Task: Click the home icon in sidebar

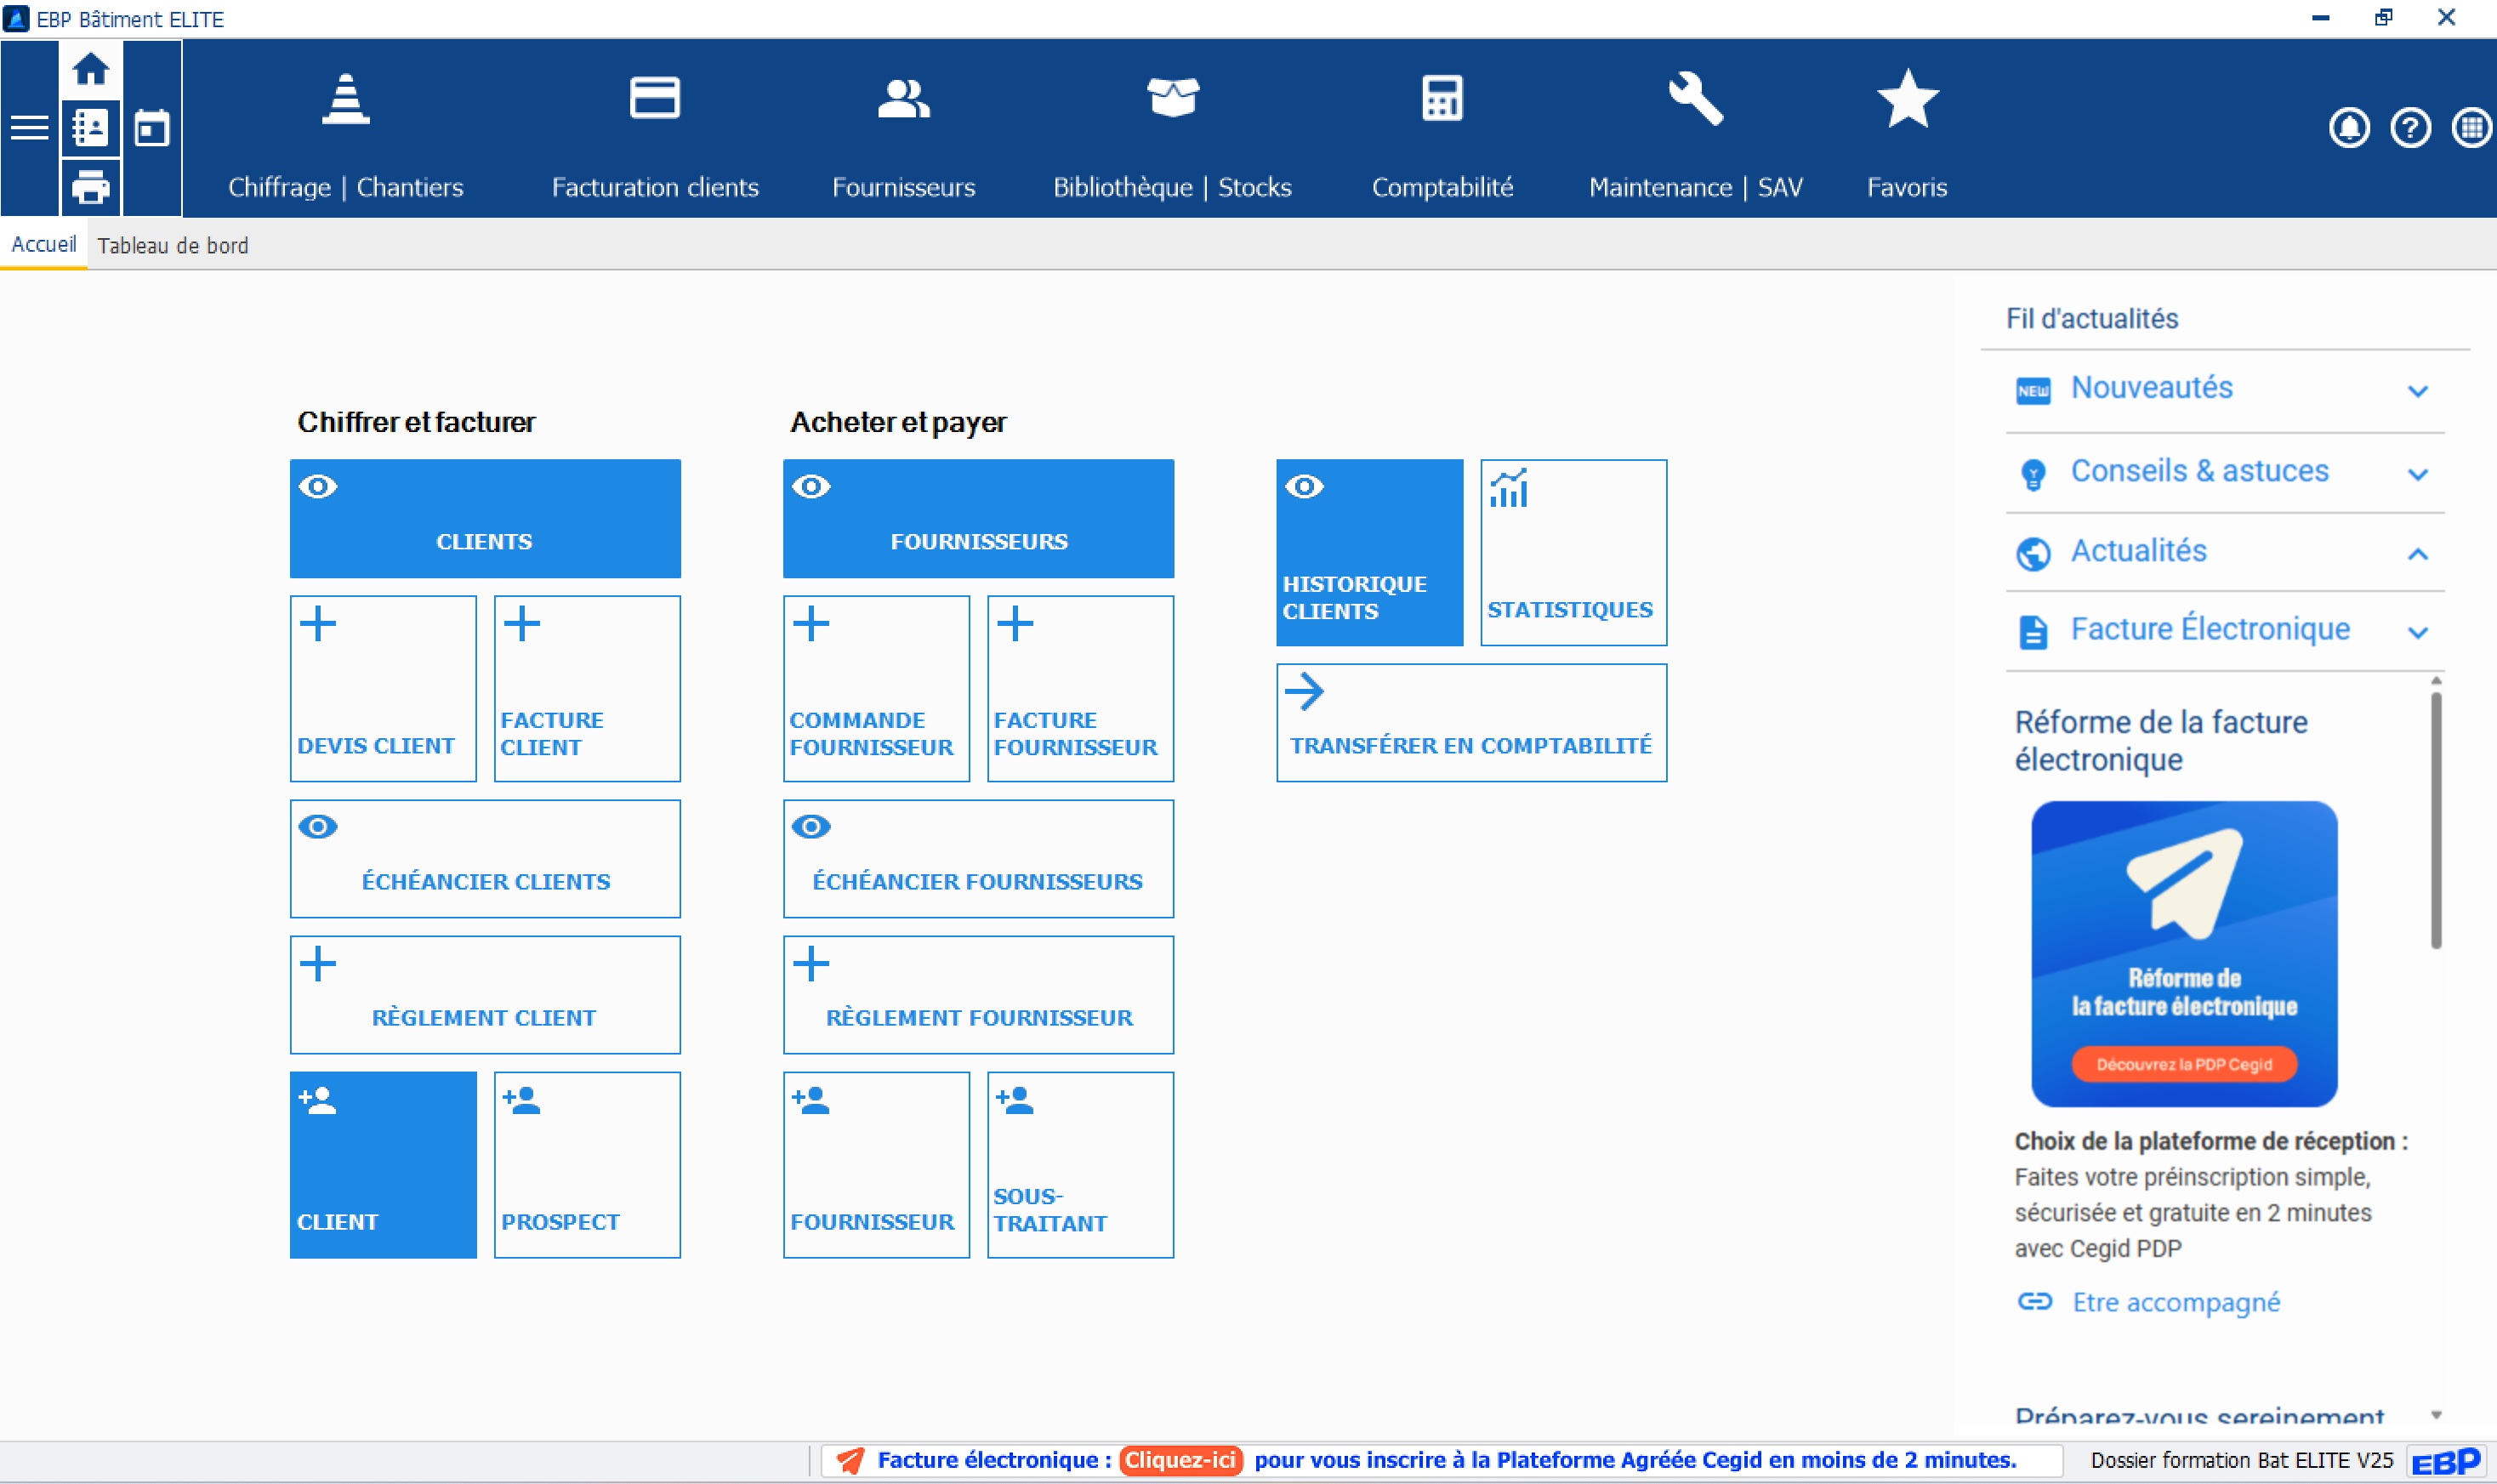Action: tap(90, 69)
